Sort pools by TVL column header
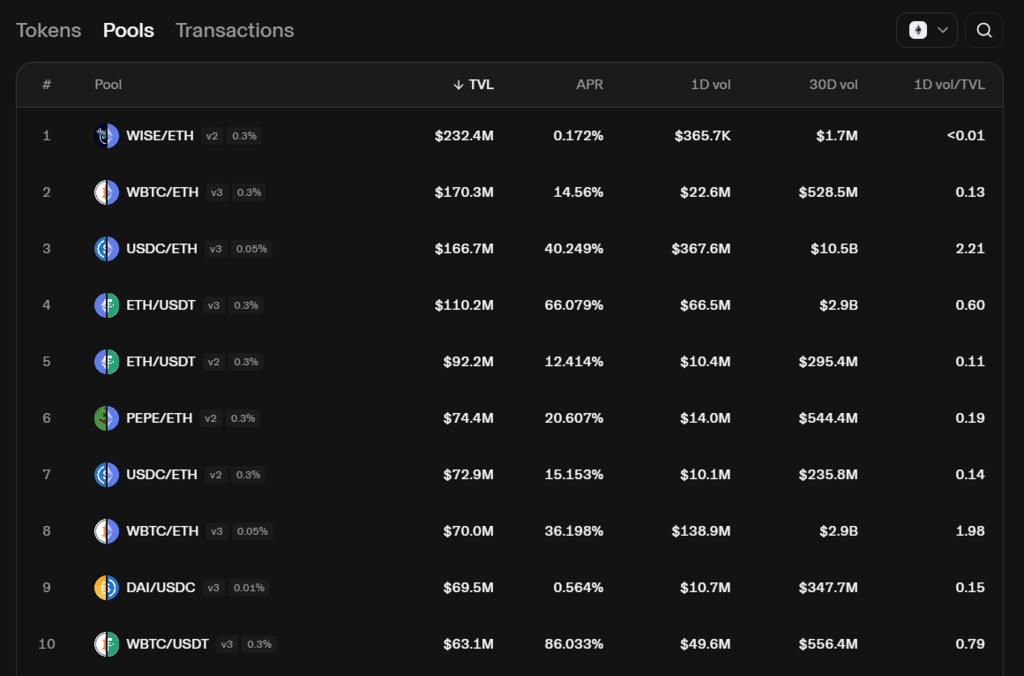The height and width of the screenshot is (676, 1024). point(473,84)
